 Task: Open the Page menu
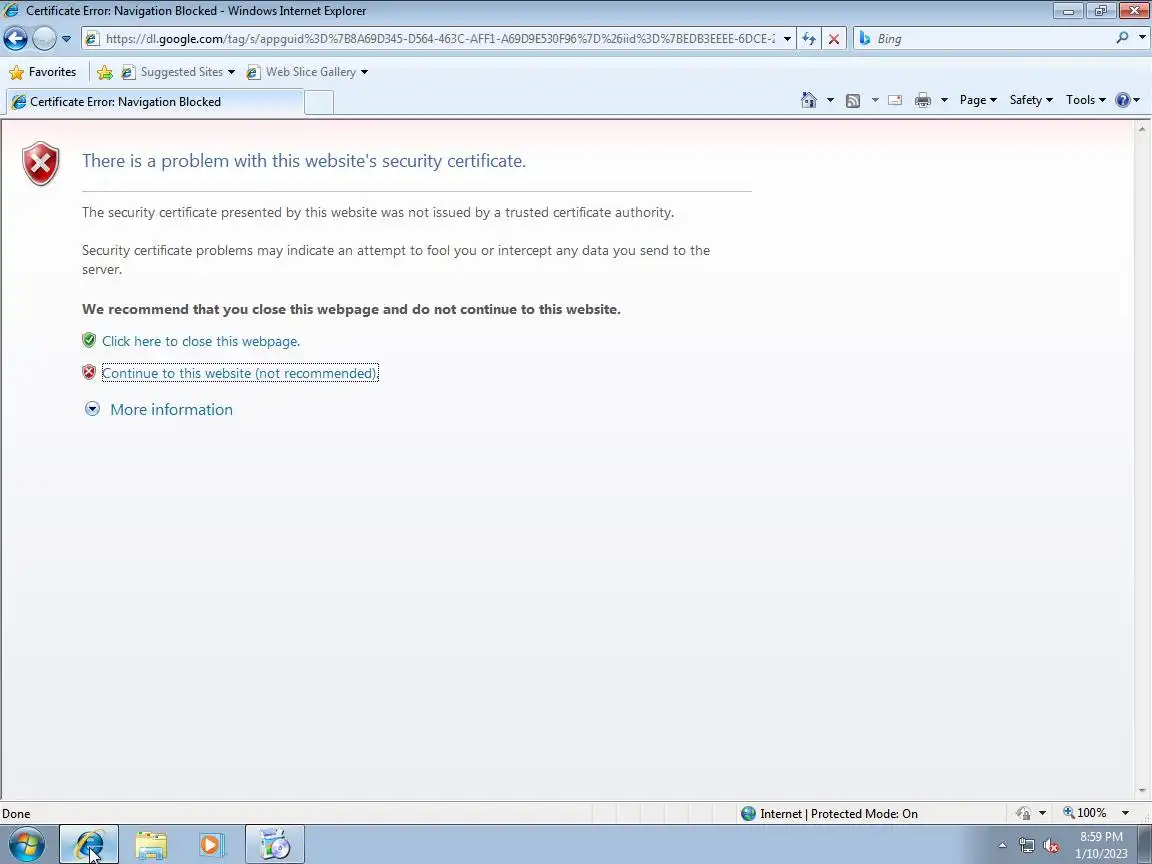click(978, 100)
